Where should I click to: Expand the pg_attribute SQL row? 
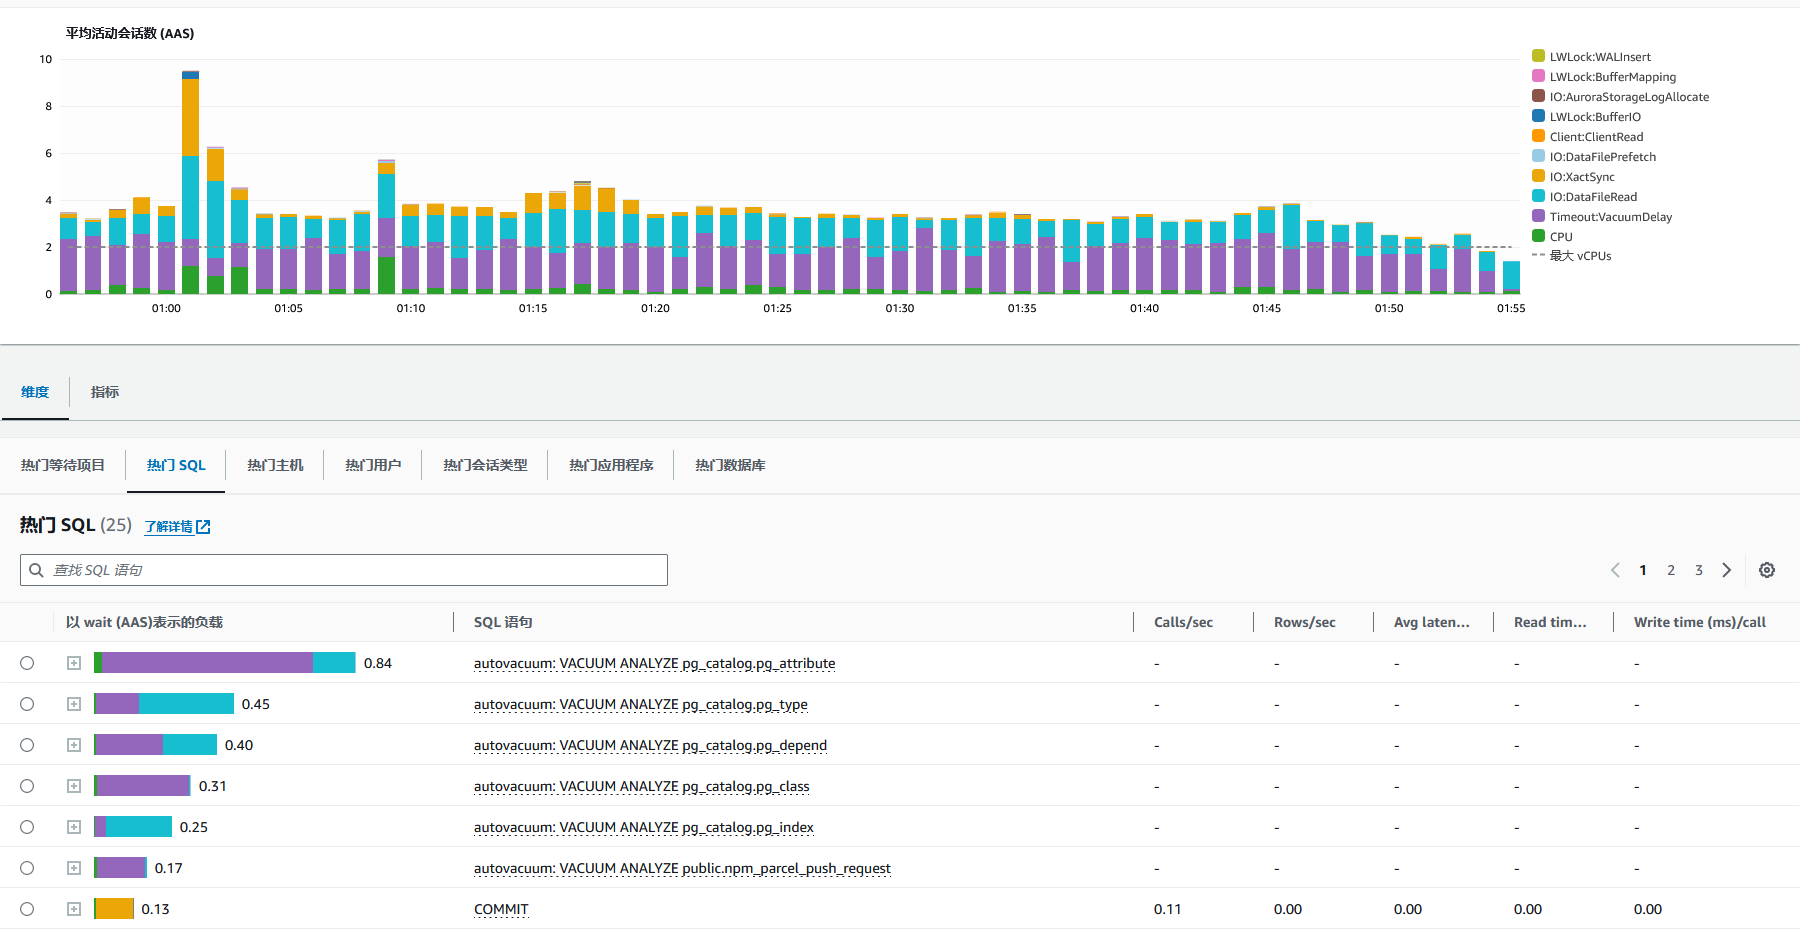(74, 663)
